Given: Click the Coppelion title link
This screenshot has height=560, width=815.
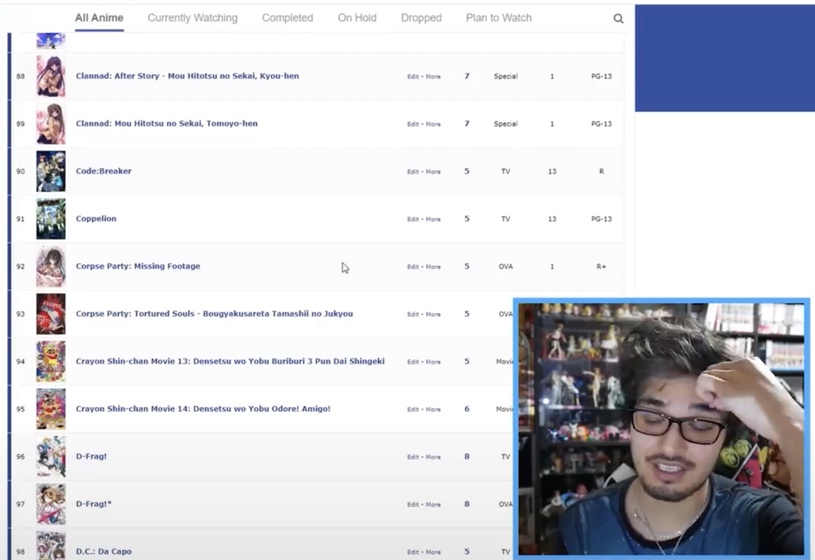Looking at the screenshot, I should point(97,219).
